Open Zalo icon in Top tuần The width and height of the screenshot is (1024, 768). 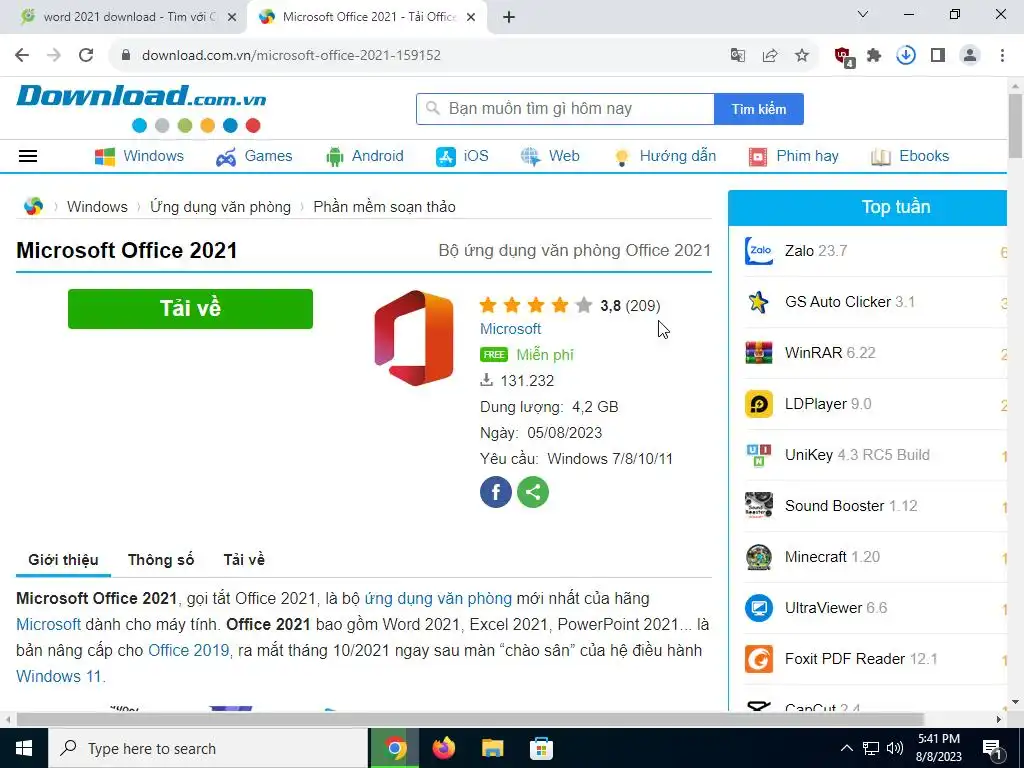(x=759, y=251)
